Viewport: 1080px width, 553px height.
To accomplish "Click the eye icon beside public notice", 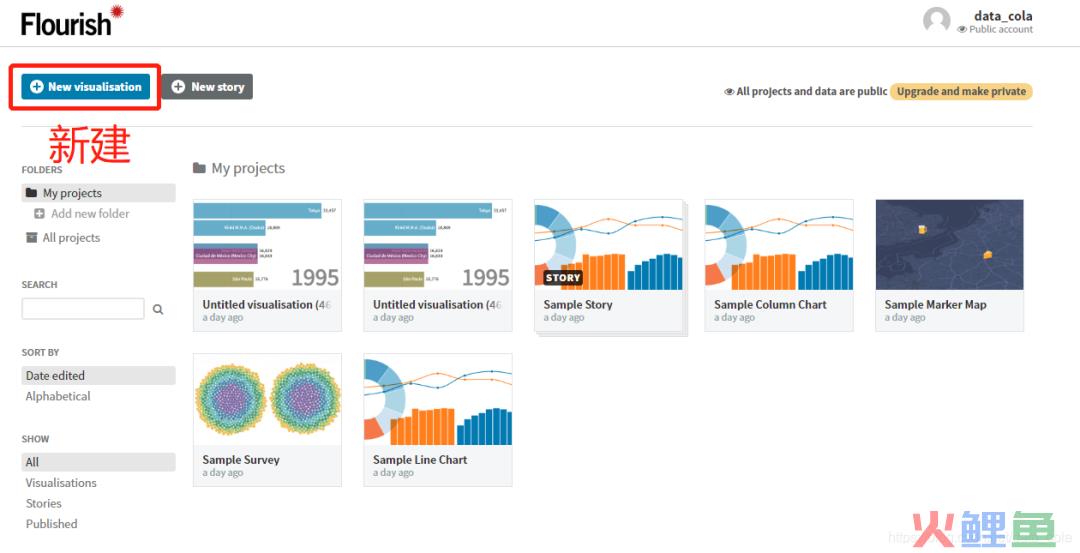I will 729,92.
